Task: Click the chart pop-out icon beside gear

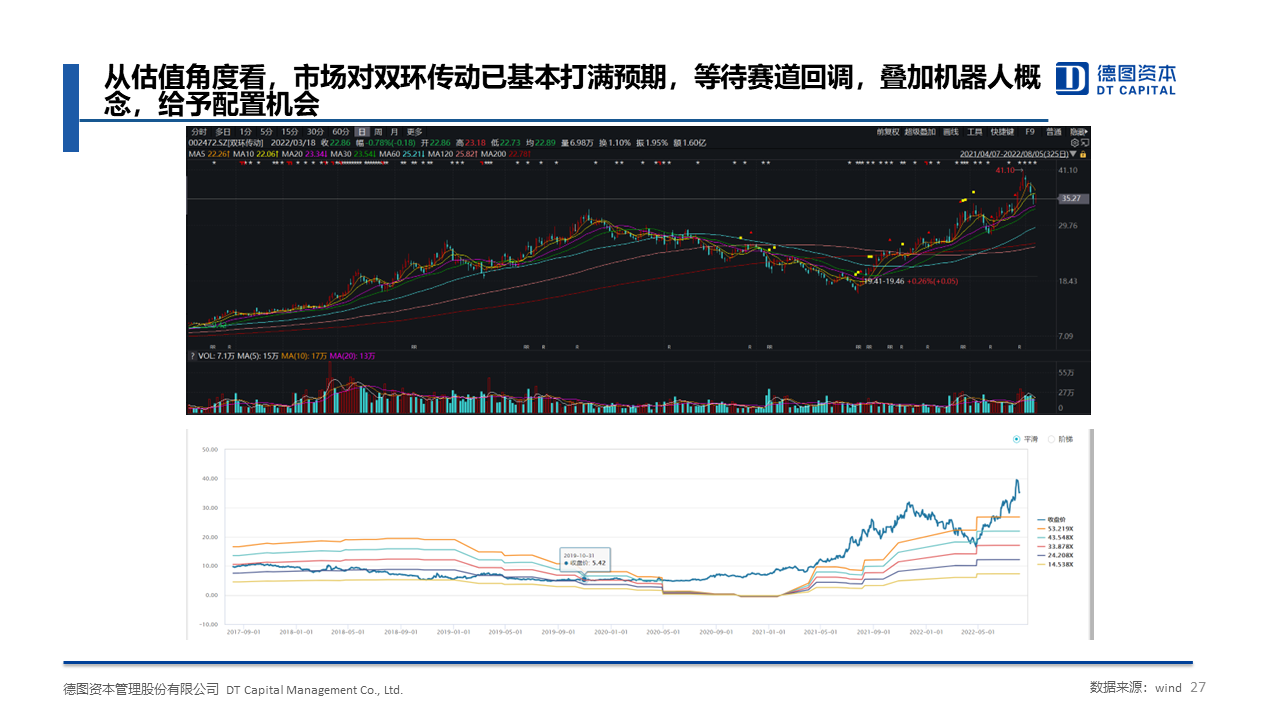Action: (x=1085, y=143)
